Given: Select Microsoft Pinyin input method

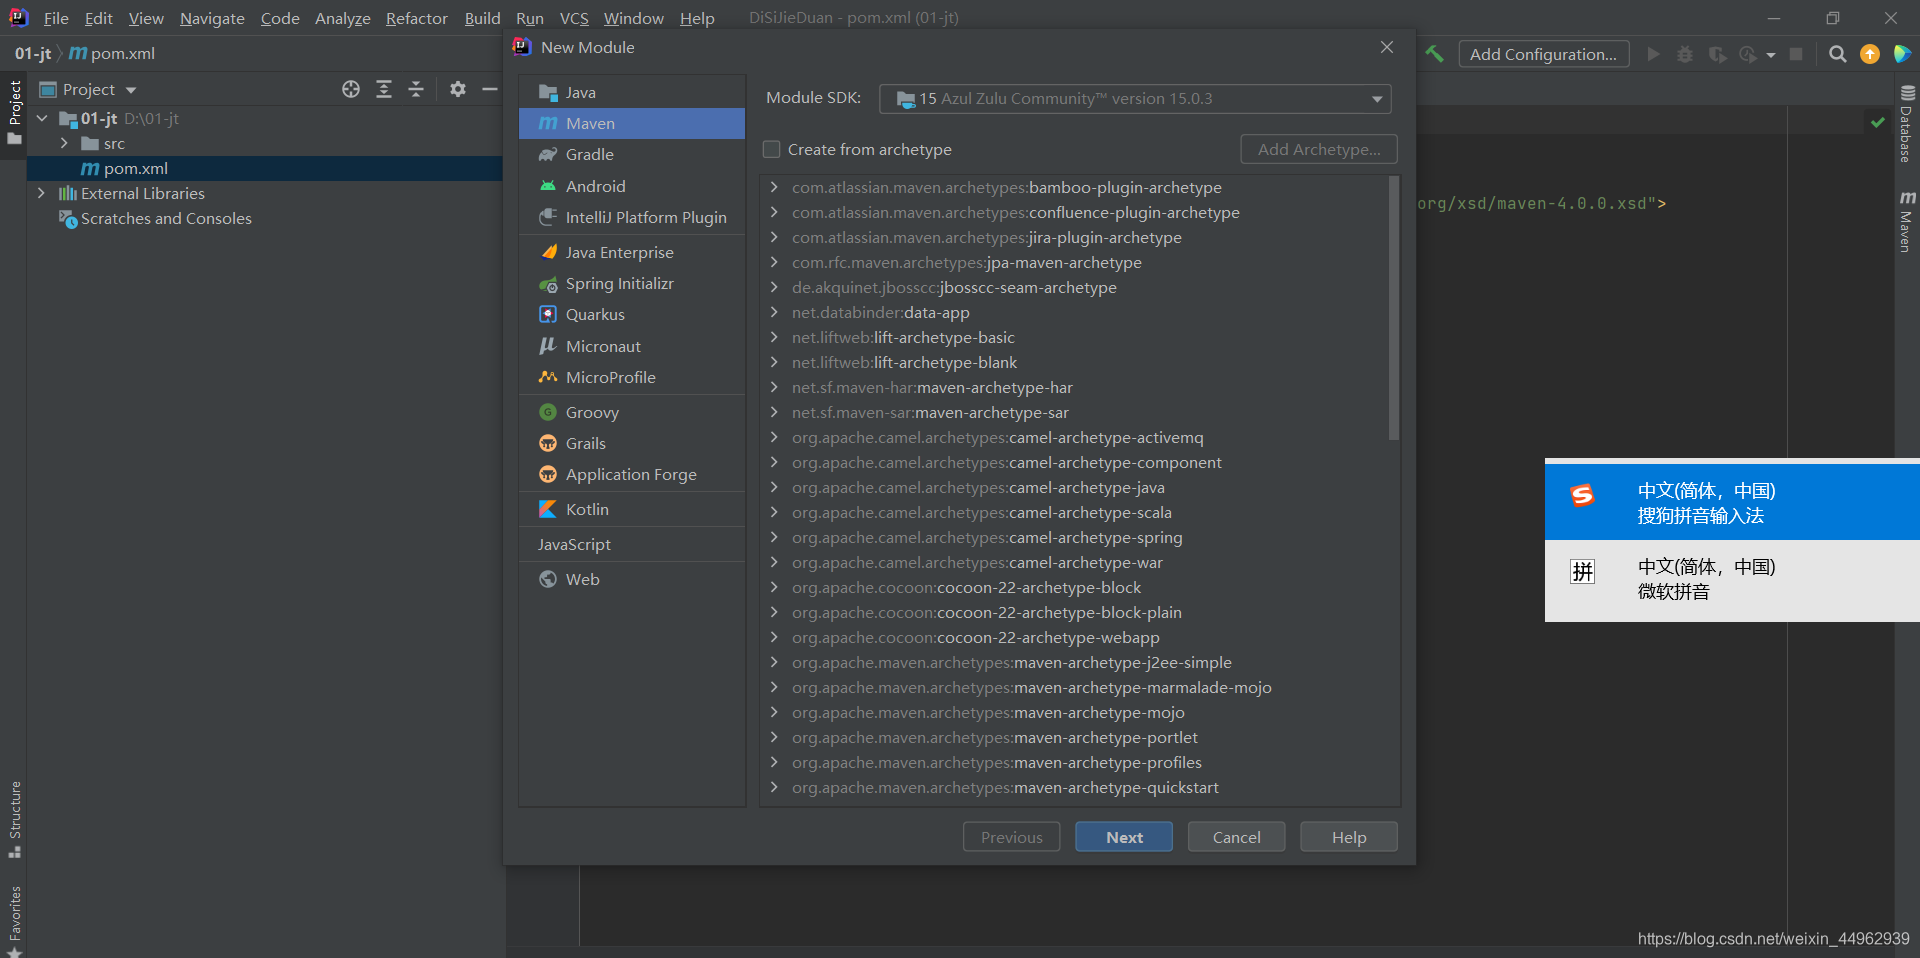Looking at the screenshot, I should click(1732, 579).
